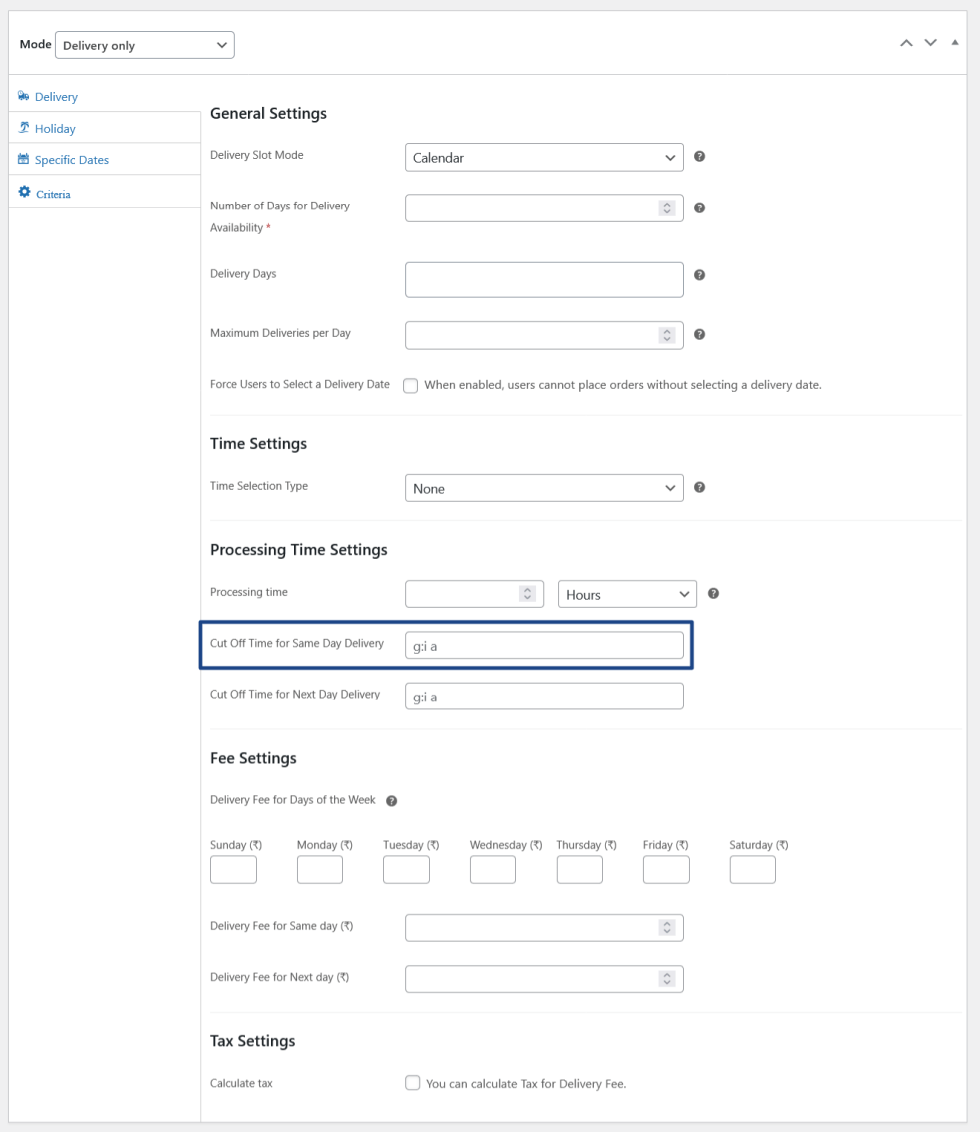Screen dimensions: 980x1132
Task: Click Cut Off Time for Same Day Delivery field
Action: [x=544, y=646]
